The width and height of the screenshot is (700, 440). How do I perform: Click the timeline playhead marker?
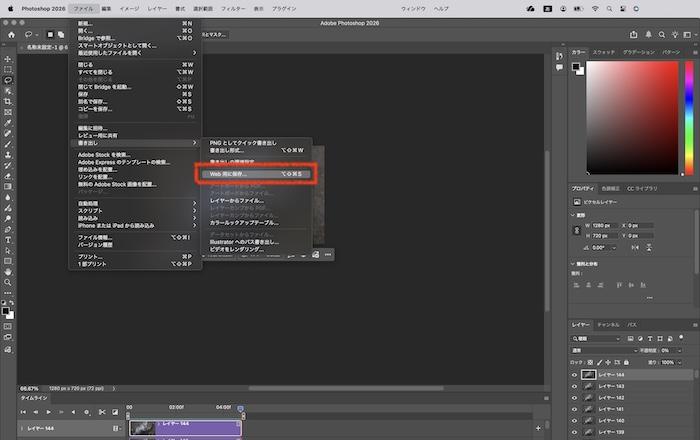point(241,409)
